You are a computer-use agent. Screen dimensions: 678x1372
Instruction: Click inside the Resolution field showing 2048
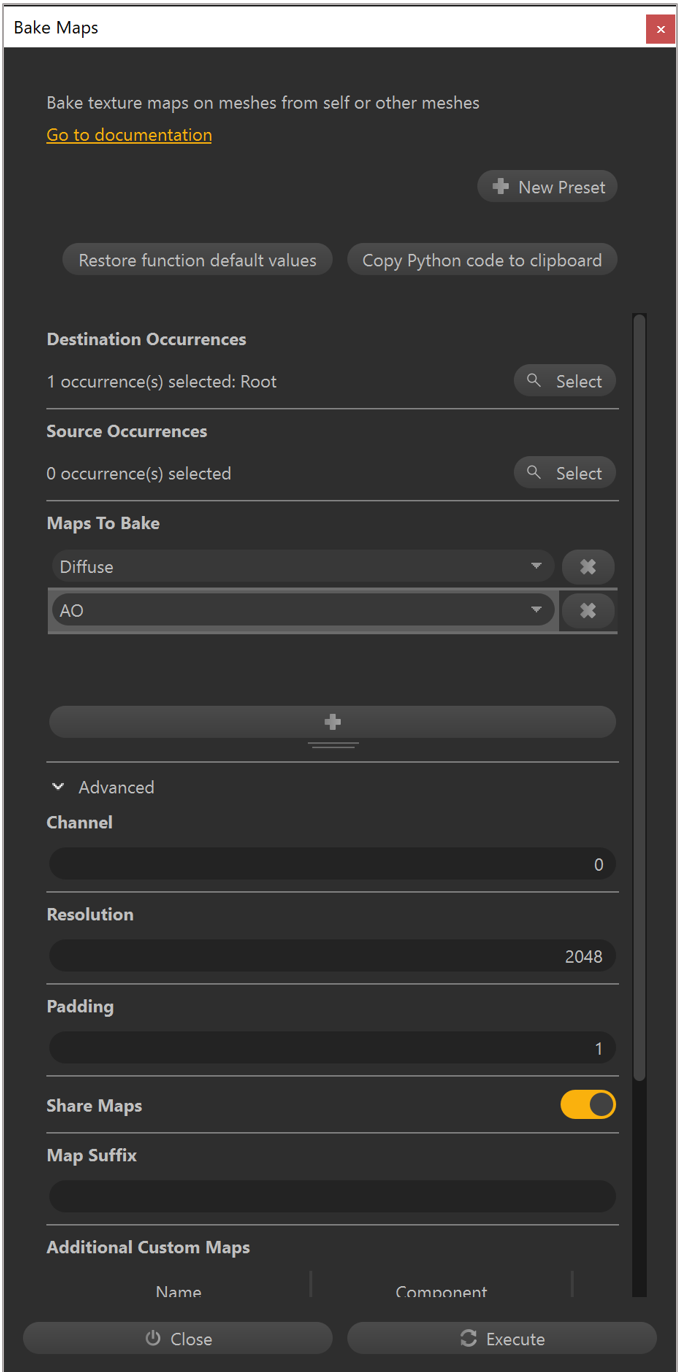coord(332,956)
